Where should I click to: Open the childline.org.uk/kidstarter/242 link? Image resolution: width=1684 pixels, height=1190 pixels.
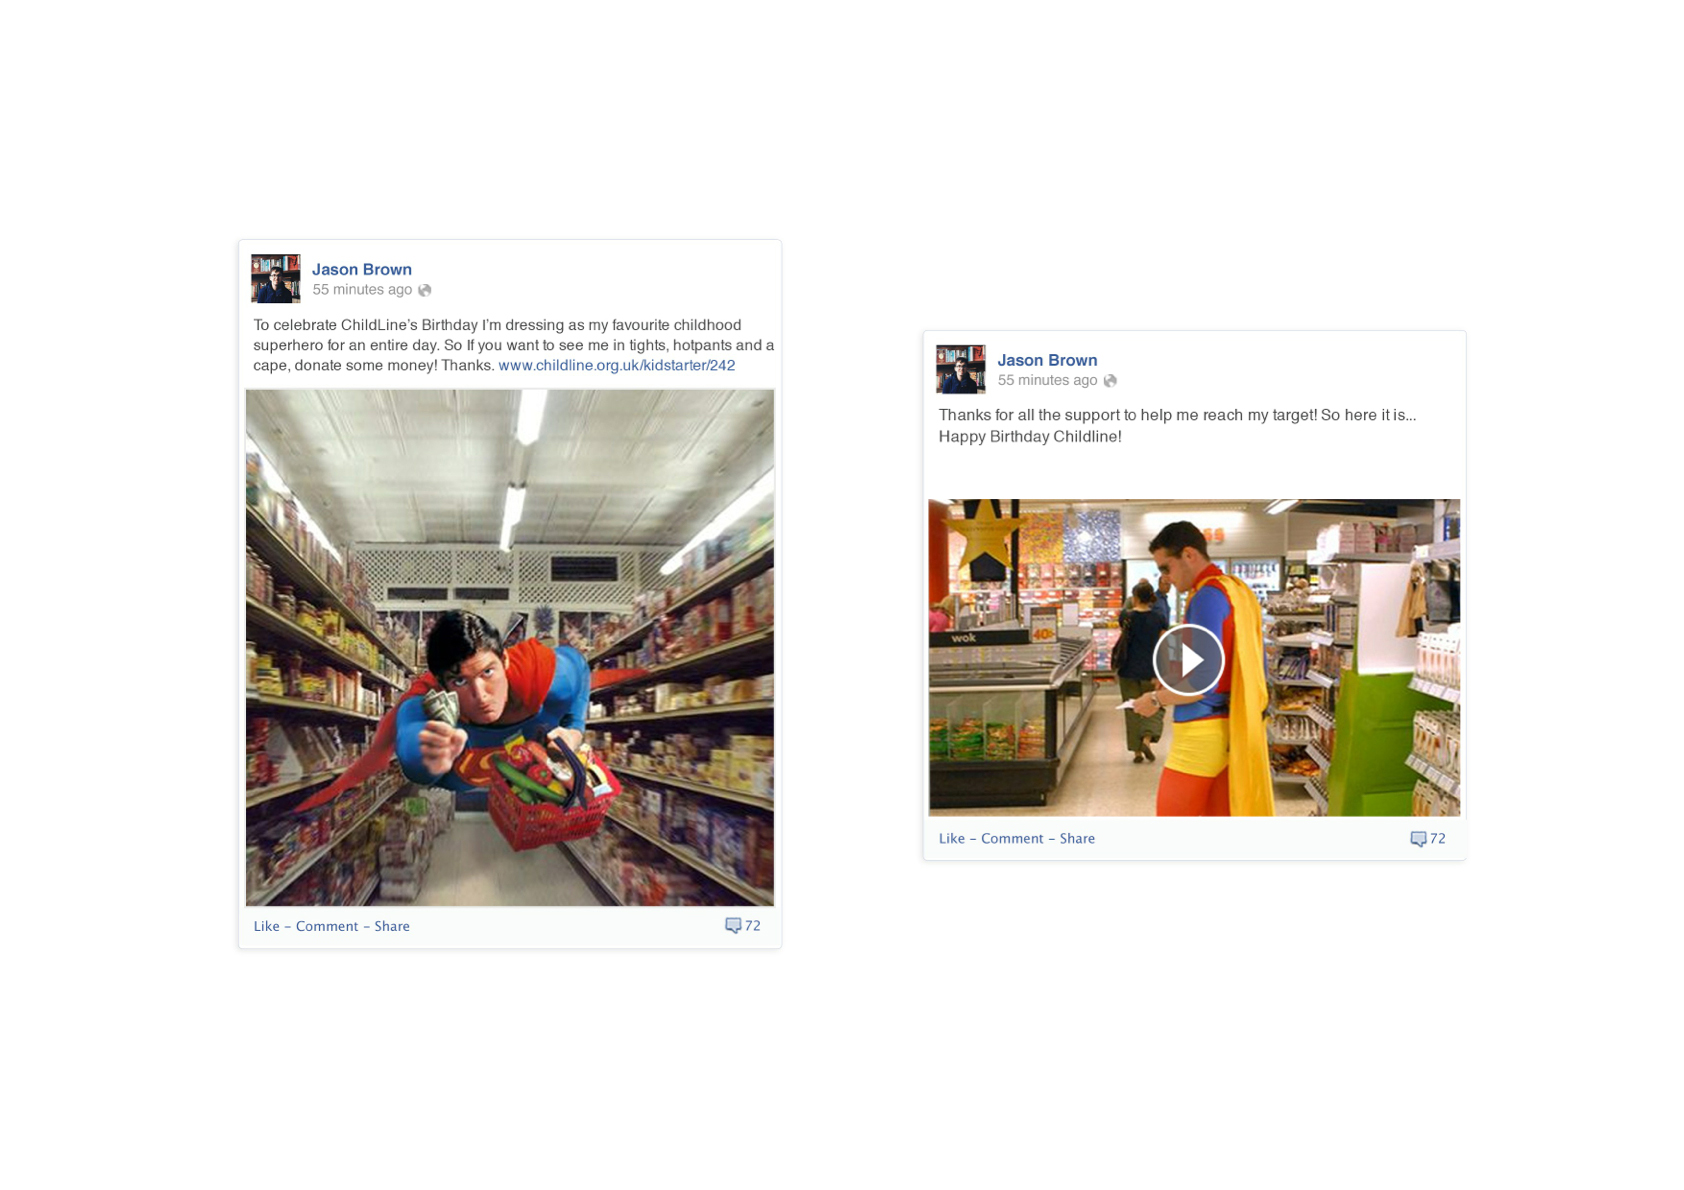pos(617,365)
